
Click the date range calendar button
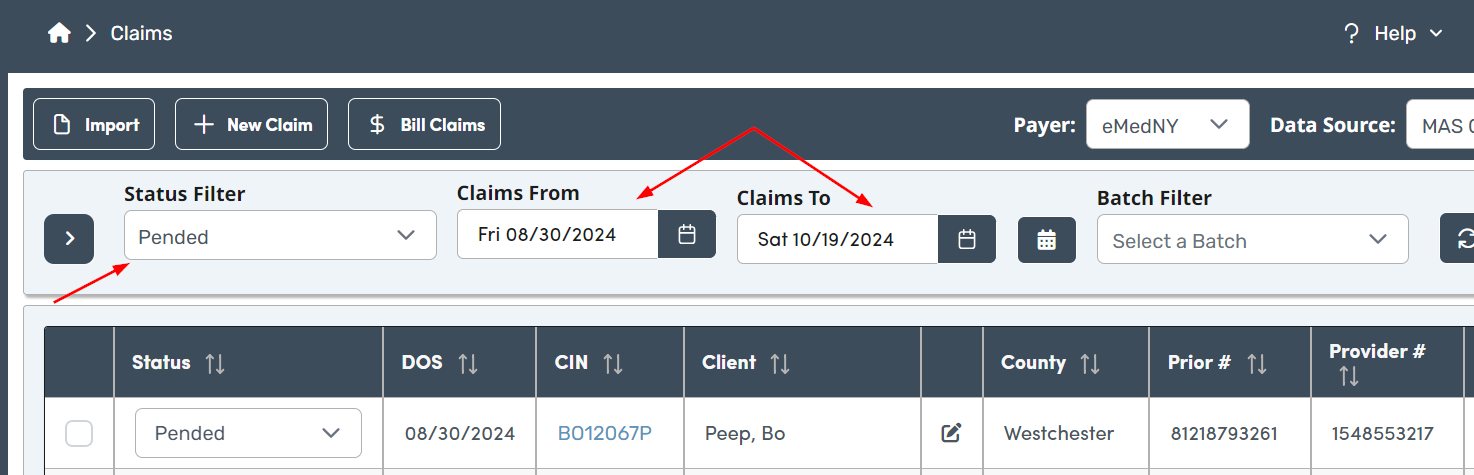tap(1047, 240)
